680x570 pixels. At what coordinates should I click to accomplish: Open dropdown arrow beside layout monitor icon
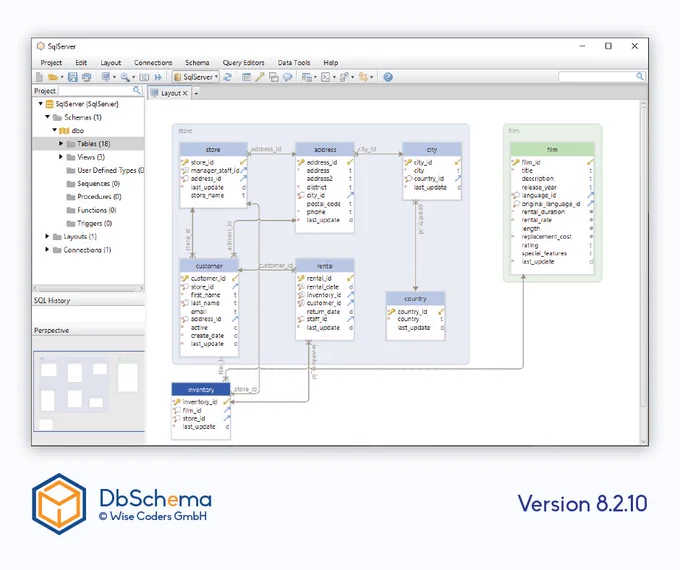pyautogui.click(x=114, y=77)
